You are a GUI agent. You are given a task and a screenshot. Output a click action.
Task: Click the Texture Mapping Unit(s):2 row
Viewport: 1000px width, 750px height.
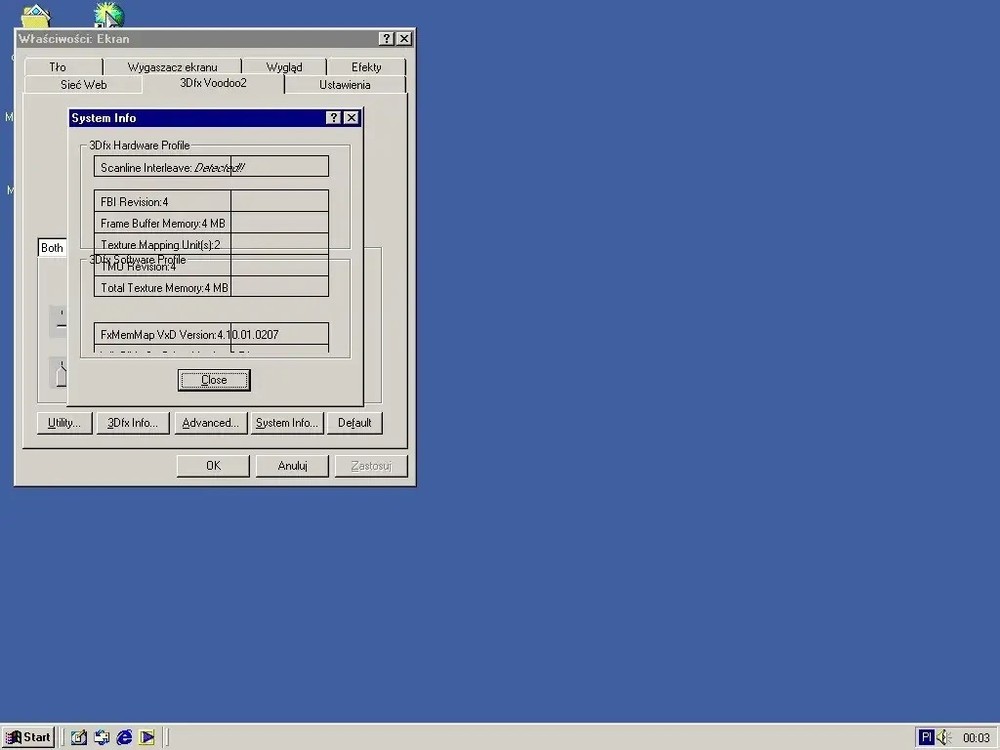click(211, 244)
